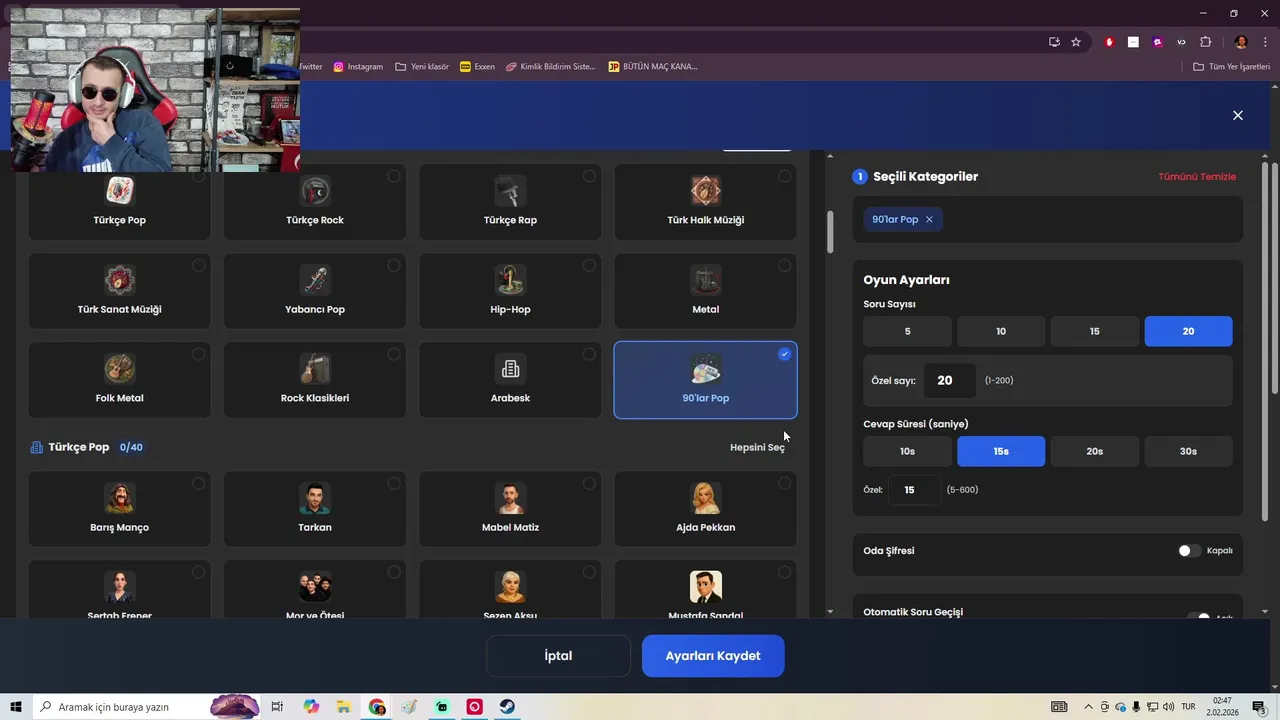The width and height of the screenshot is (1280, 720).
Task: Open the Yeni klasör bookmark folder
Action: 422,67
